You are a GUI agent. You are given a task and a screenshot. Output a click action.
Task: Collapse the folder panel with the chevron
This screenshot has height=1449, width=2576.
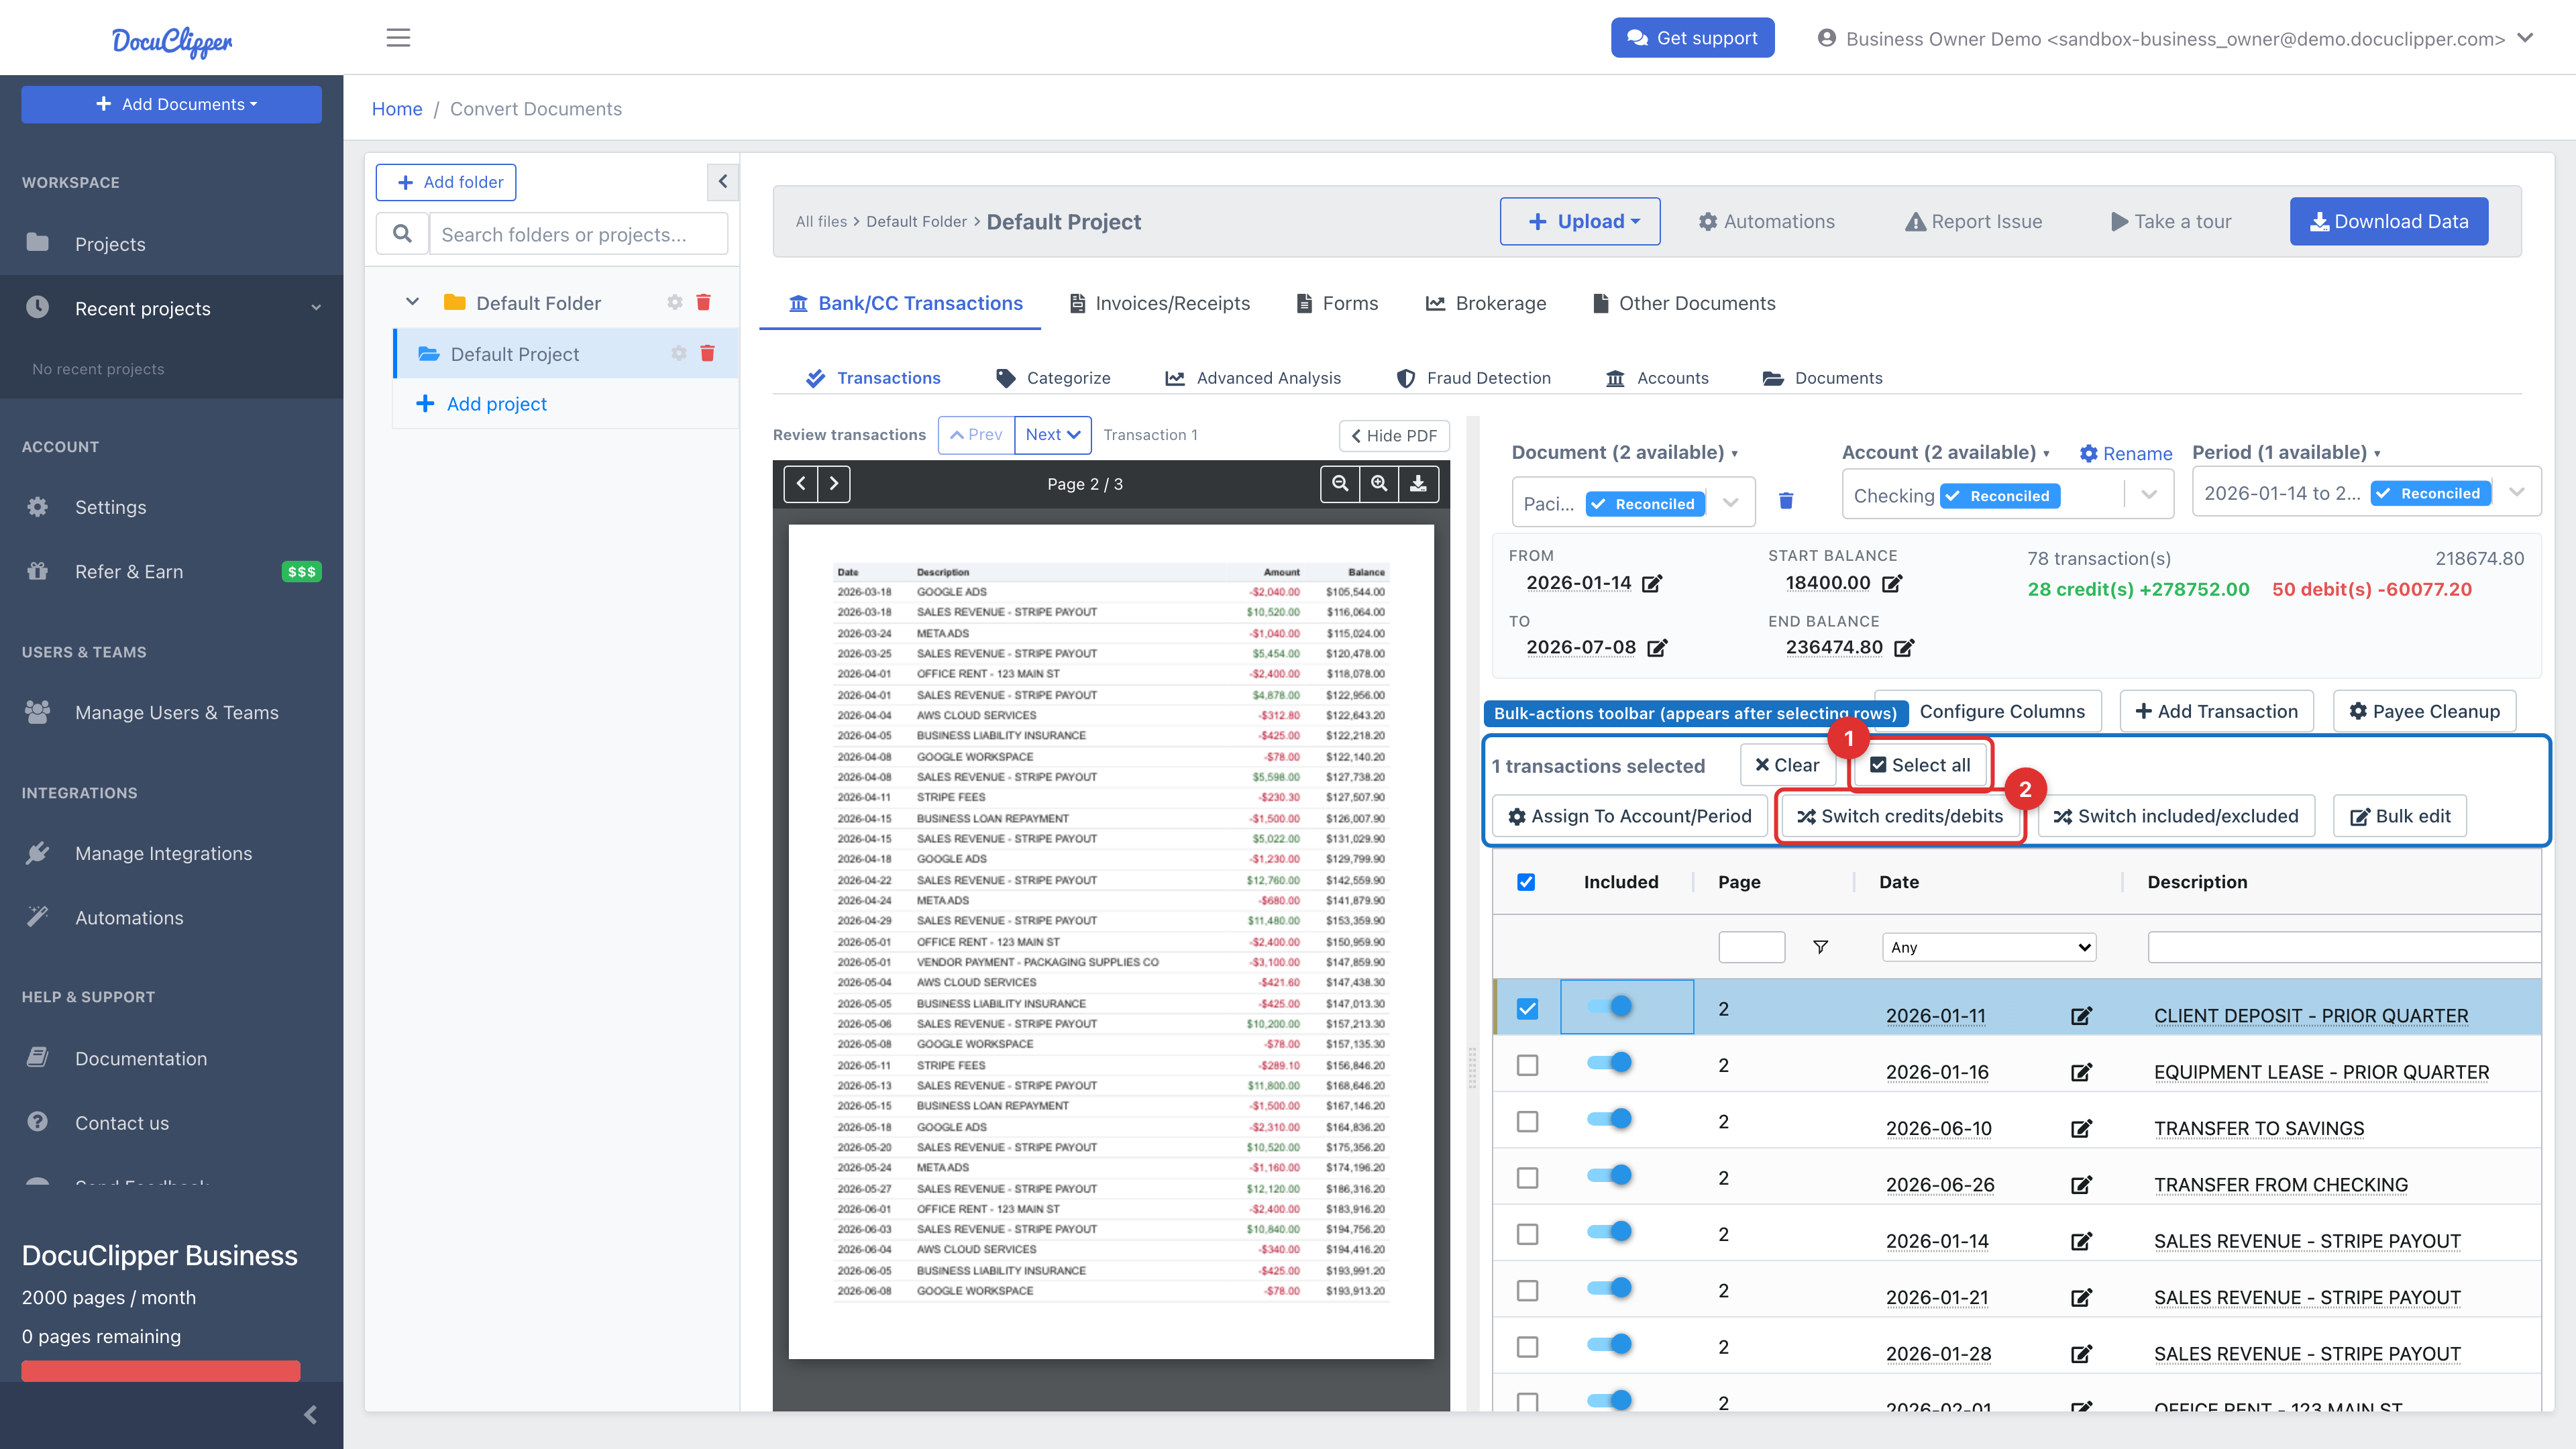pos(723,182)
